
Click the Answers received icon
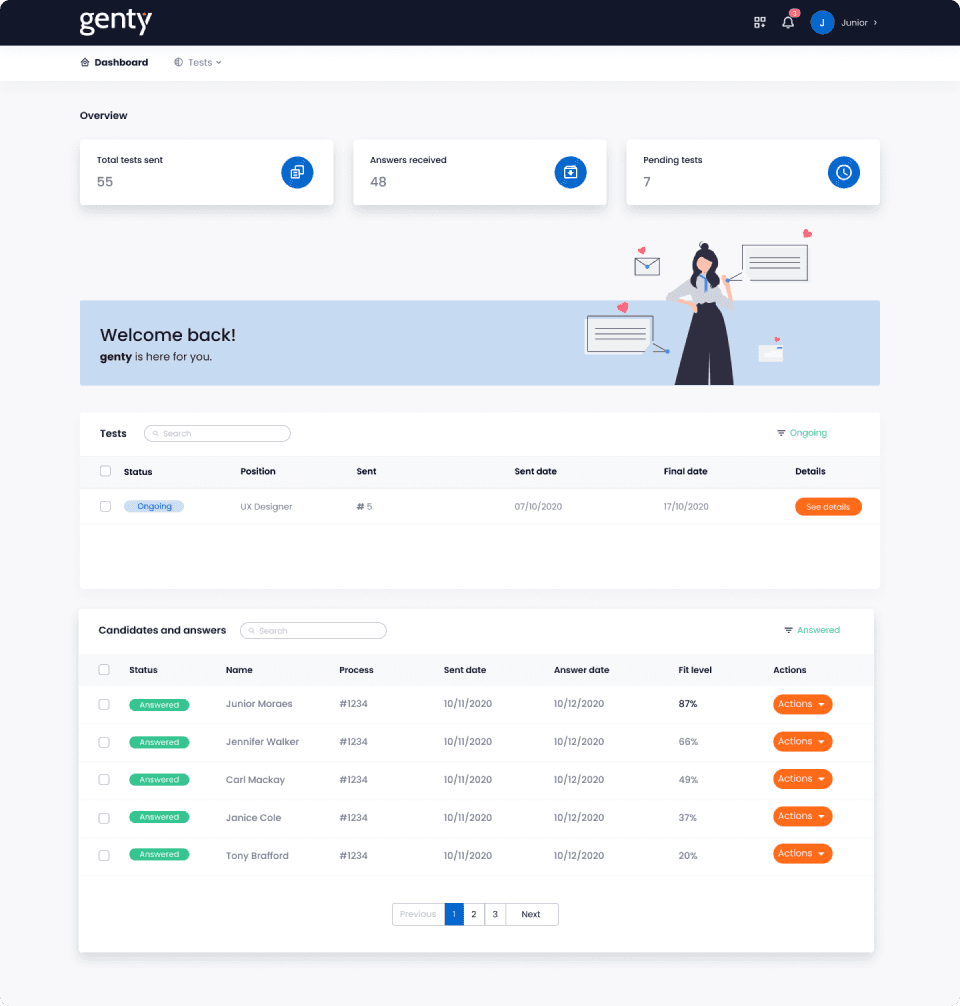point(570,172)
